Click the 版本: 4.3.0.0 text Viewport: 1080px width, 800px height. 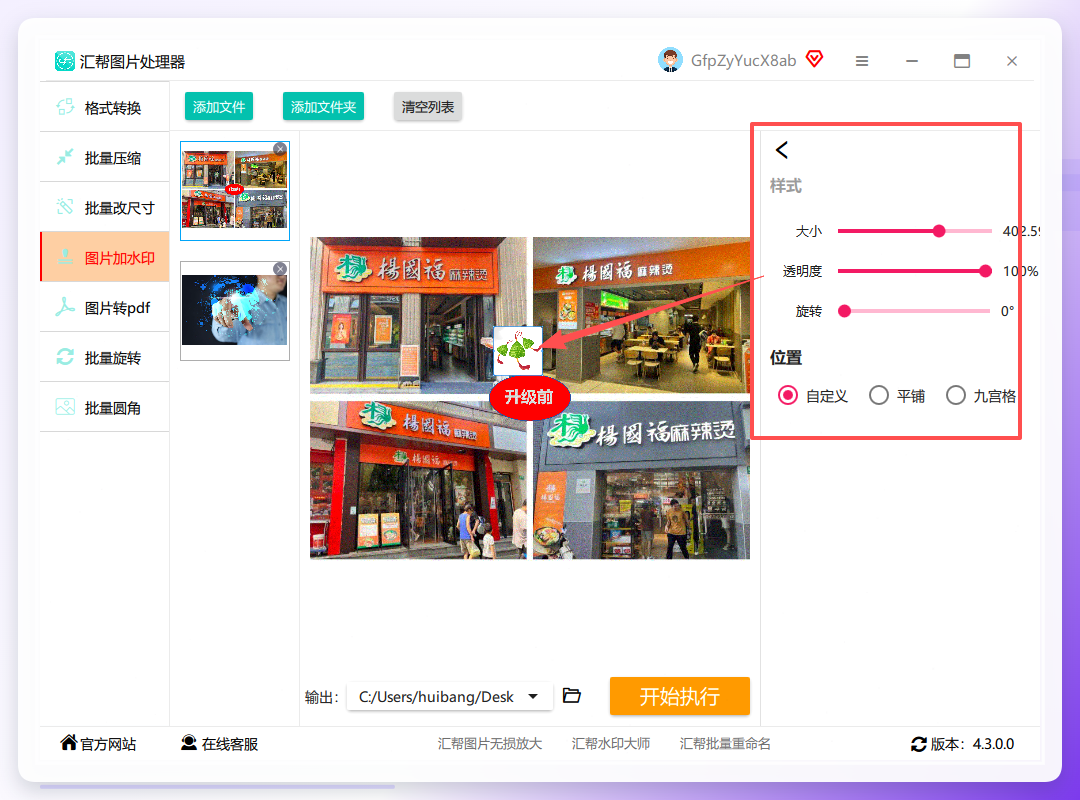point(972,744)
